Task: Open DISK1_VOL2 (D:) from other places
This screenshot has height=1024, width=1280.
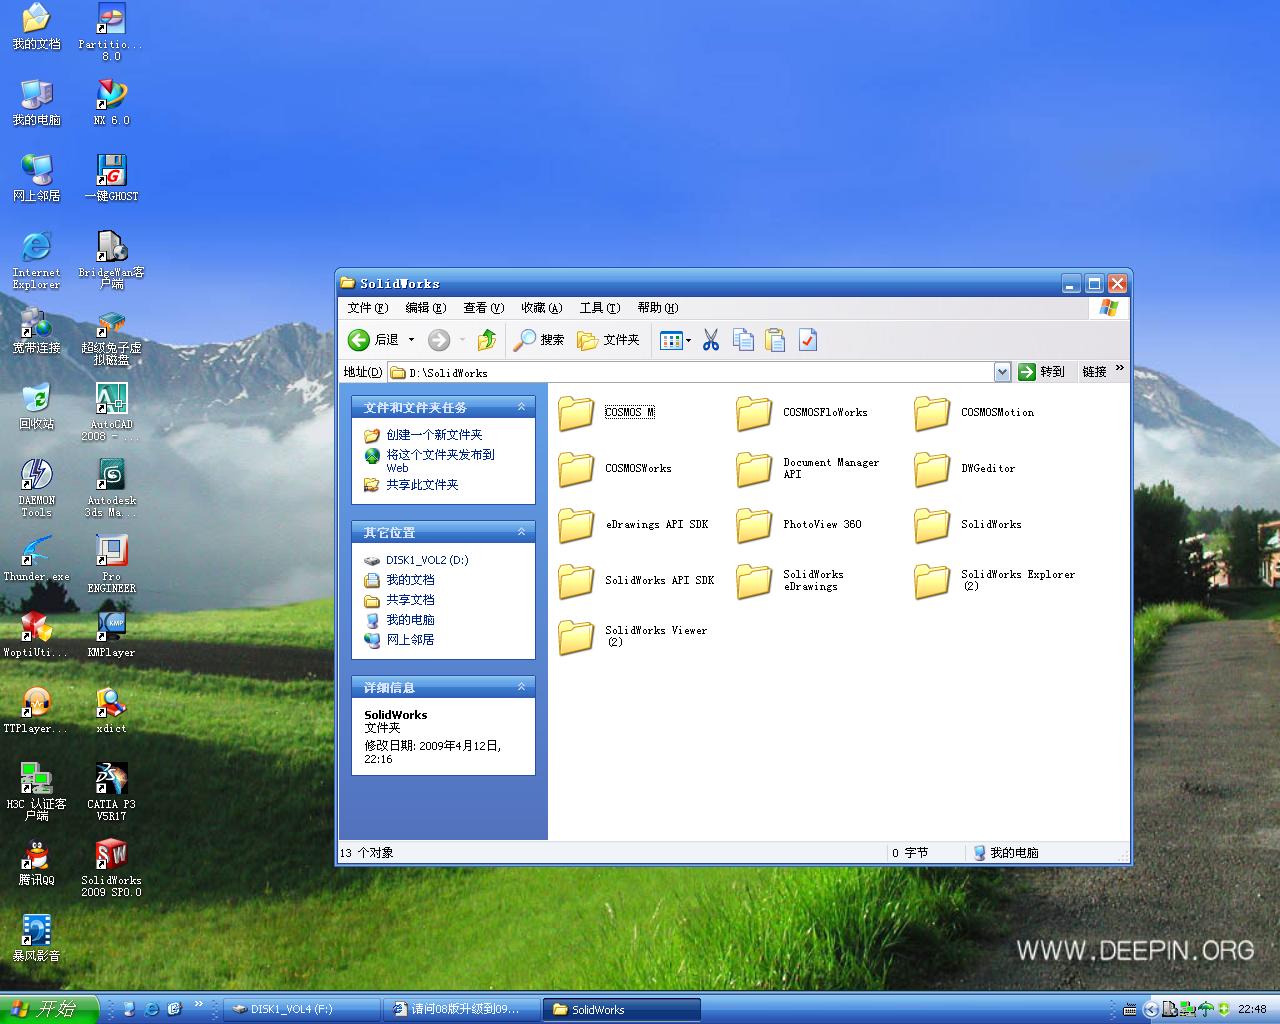Action: pos(427,560)
